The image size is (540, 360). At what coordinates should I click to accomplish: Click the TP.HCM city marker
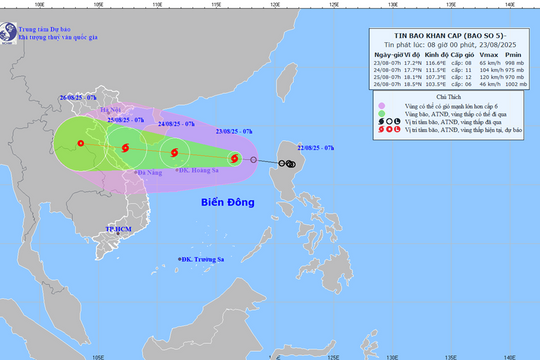coord(118,234)
